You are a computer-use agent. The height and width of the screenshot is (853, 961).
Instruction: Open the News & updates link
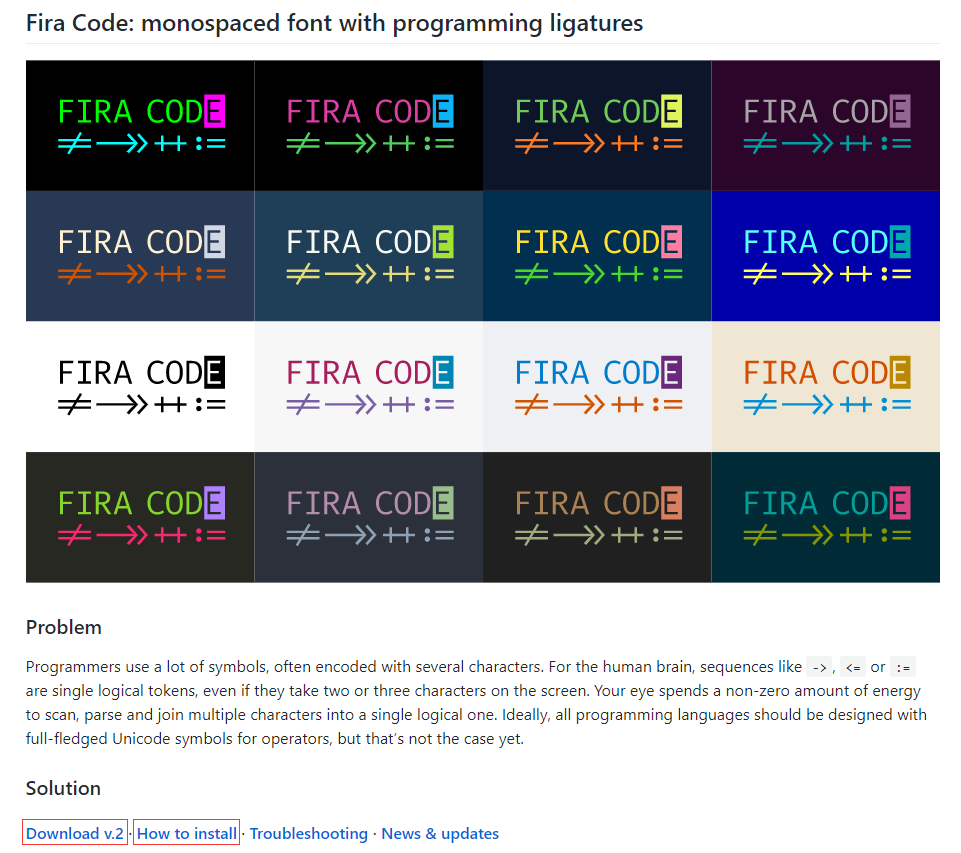tap(440, 832)
